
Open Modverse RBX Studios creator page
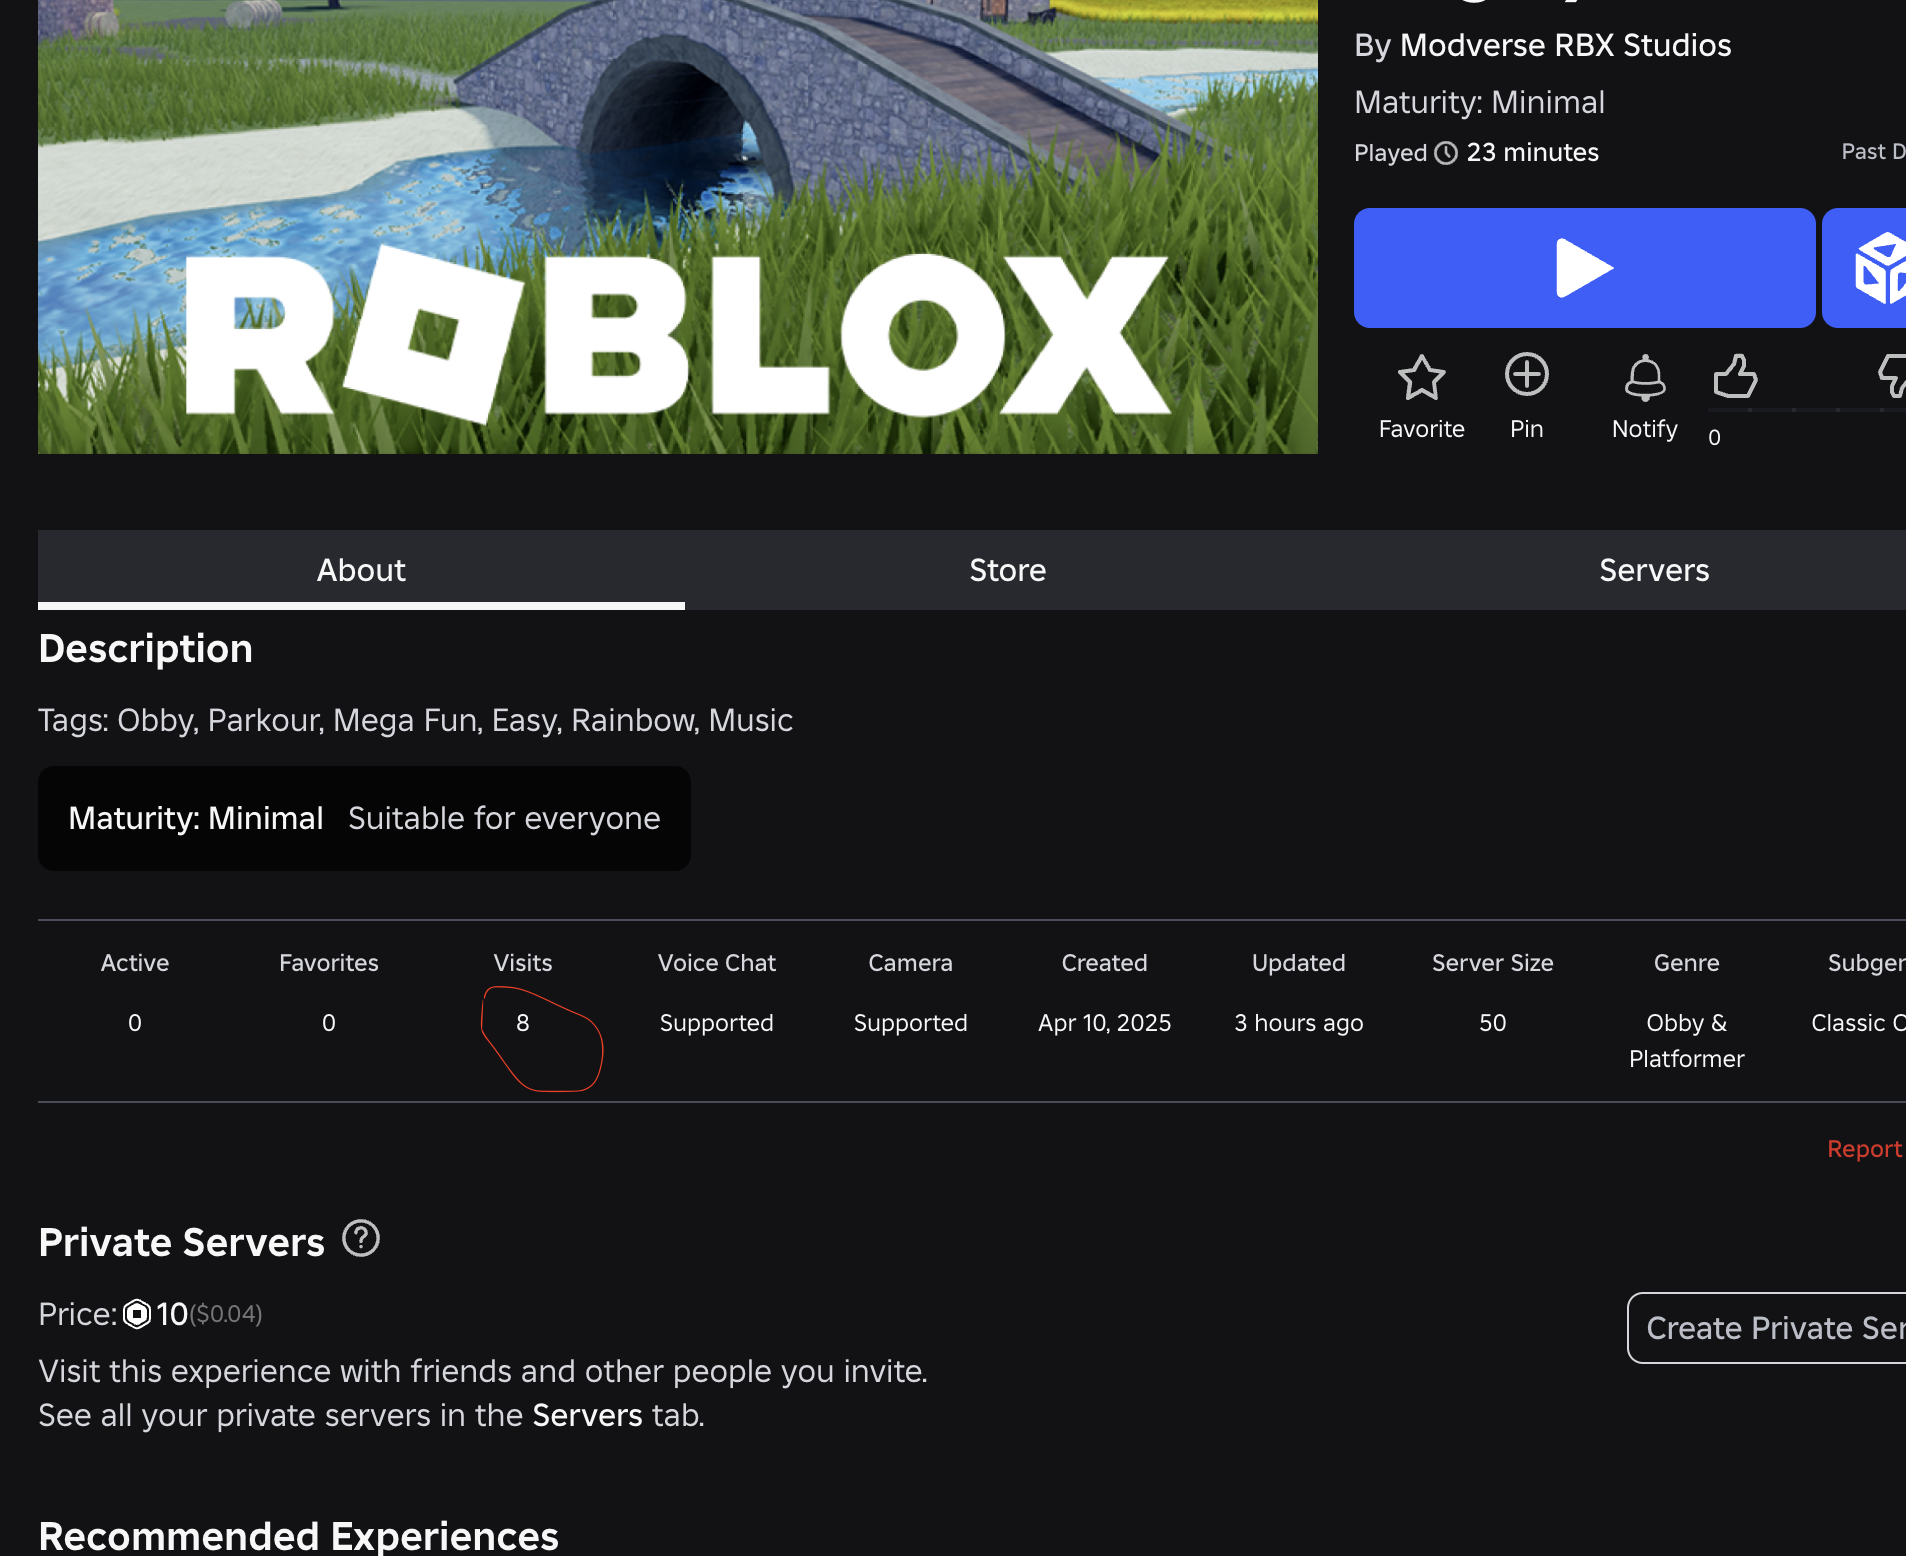(x=1565, y=45)
